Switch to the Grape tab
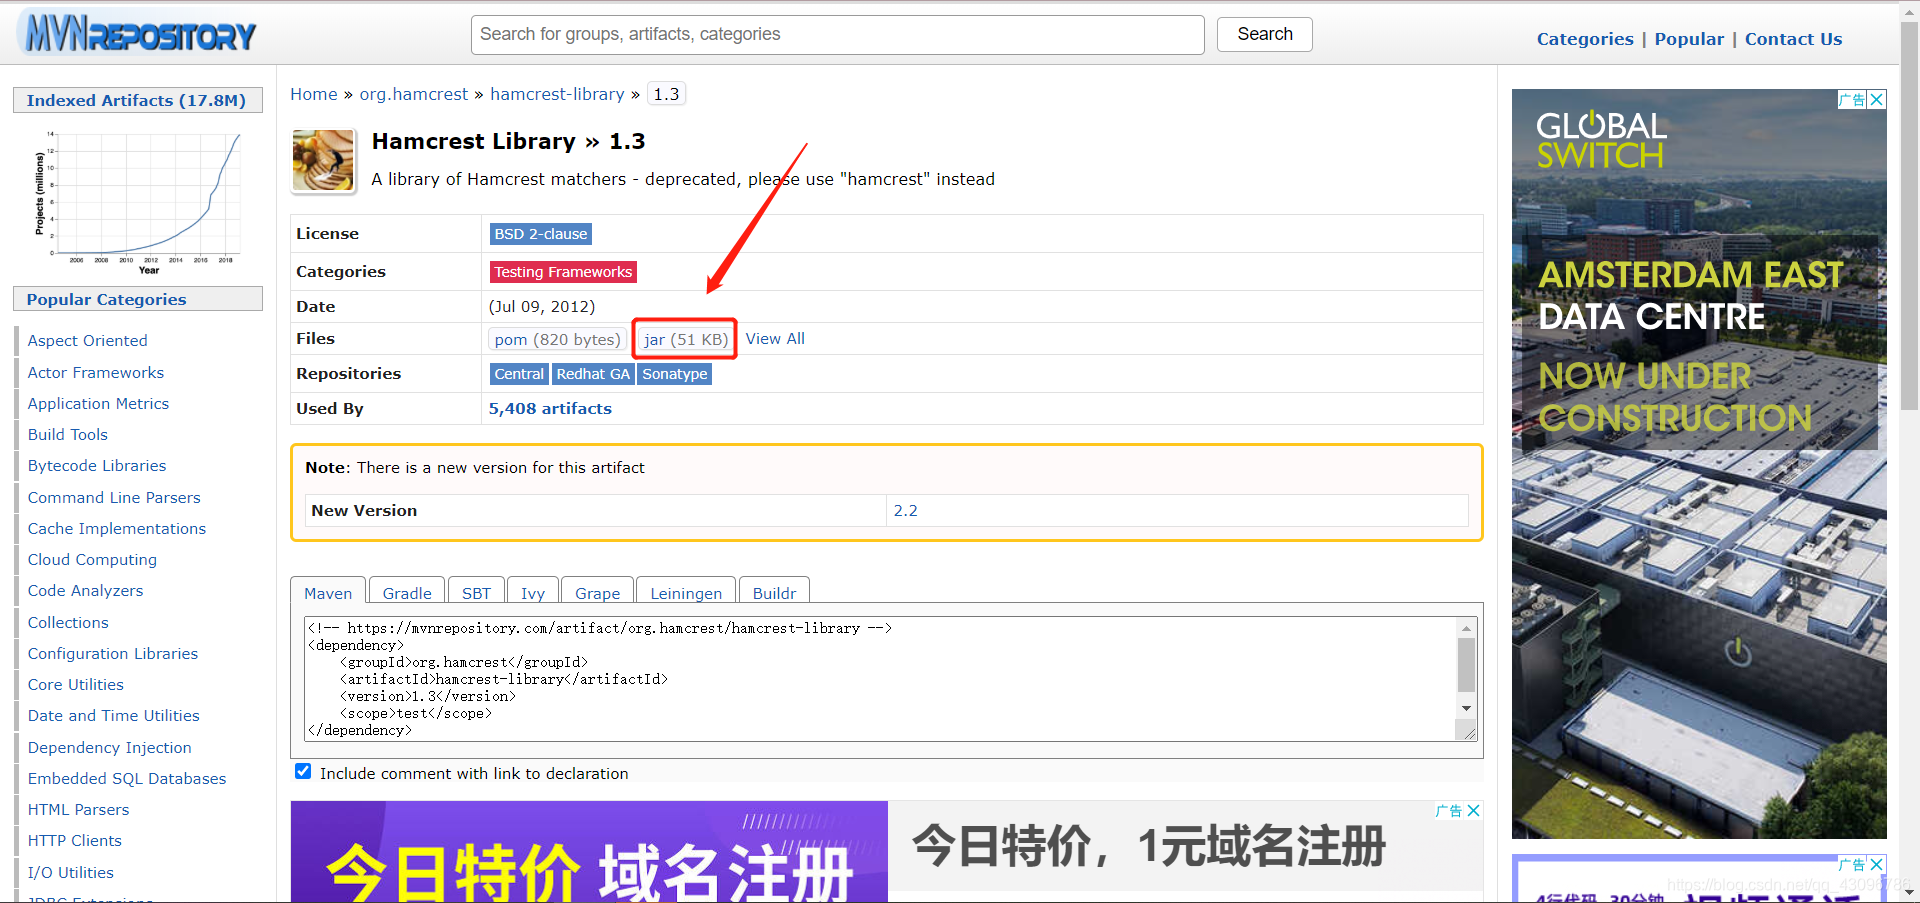1920x903 pixels. (x=597, y=592)
